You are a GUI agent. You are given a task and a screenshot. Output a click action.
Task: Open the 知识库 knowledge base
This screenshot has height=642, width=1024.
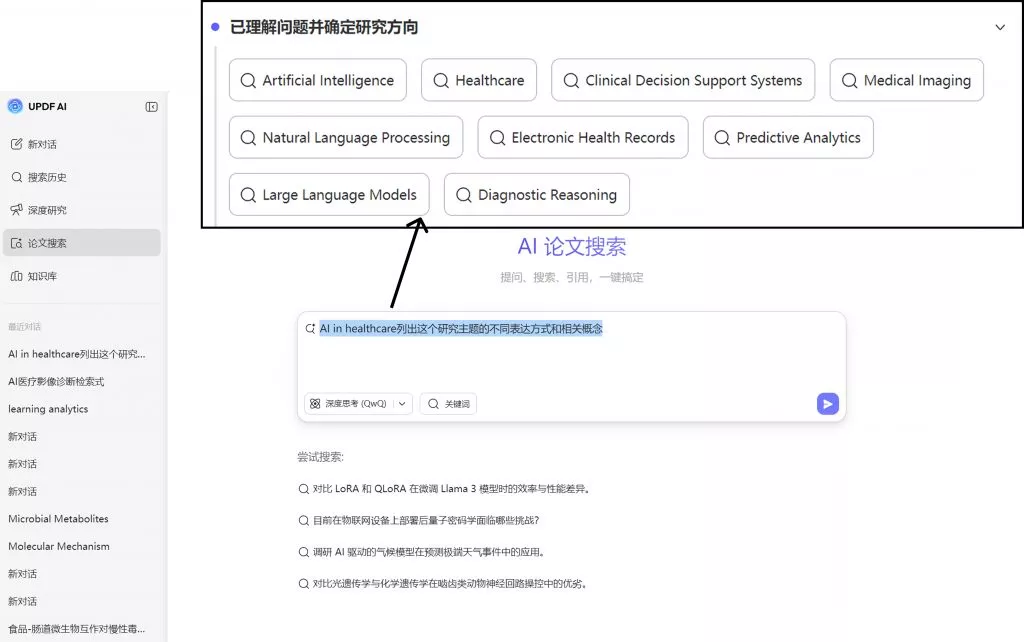(45, 276)
